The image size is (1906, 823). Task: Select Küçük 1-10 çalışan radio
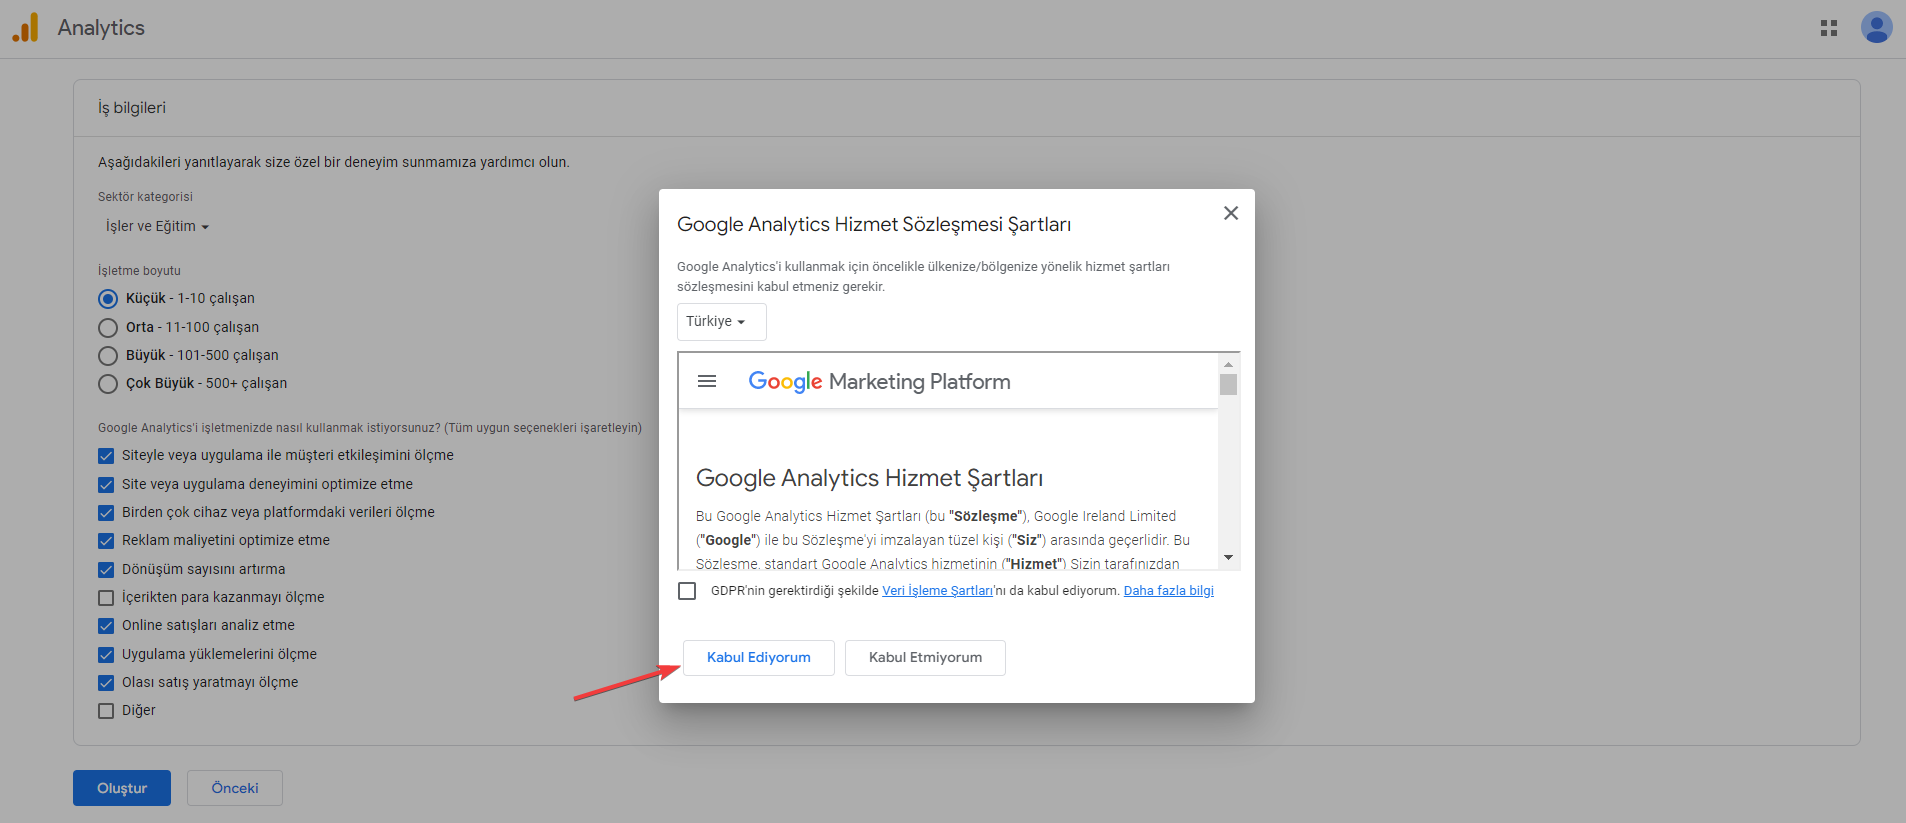(108, 299)
